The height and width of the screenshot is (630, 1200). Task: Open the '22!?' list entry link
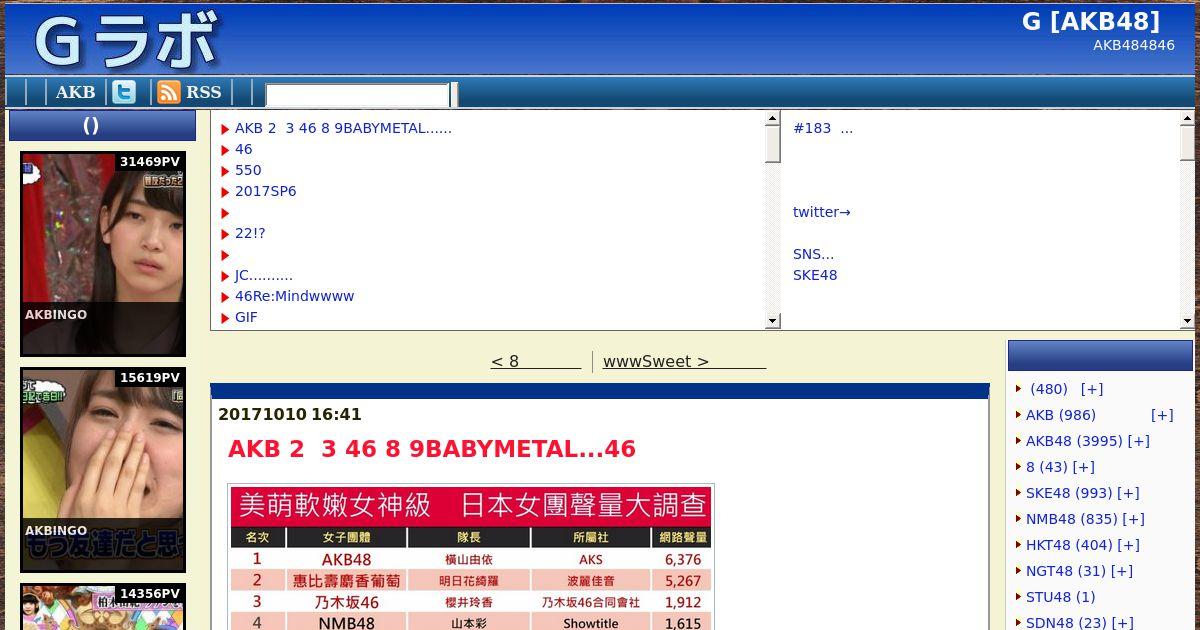[x=250, y=233]
